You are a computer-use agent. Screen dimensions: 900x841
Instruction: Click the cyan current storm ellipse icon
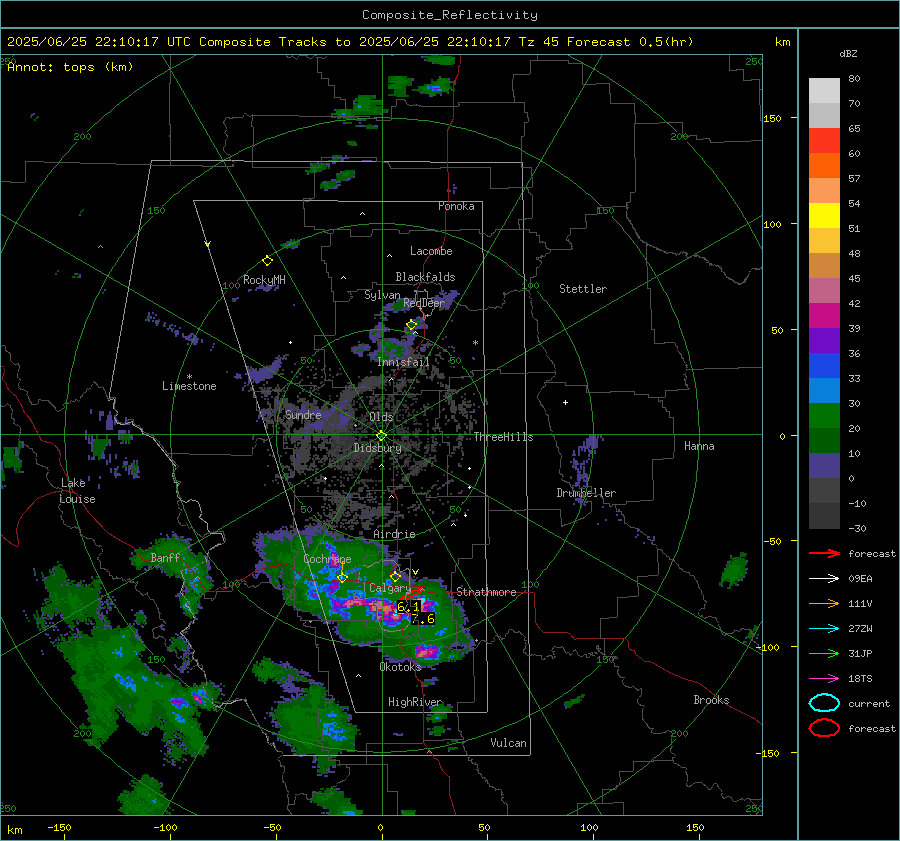824,703
